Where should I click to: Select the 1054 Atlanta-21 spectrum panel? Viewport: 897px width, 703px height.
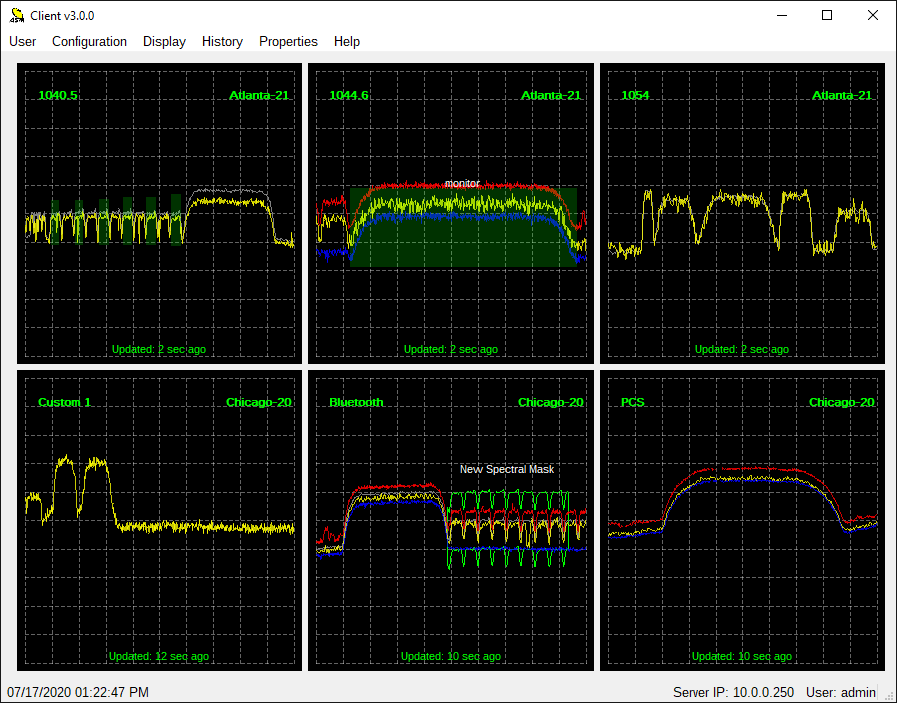(742, 213)
